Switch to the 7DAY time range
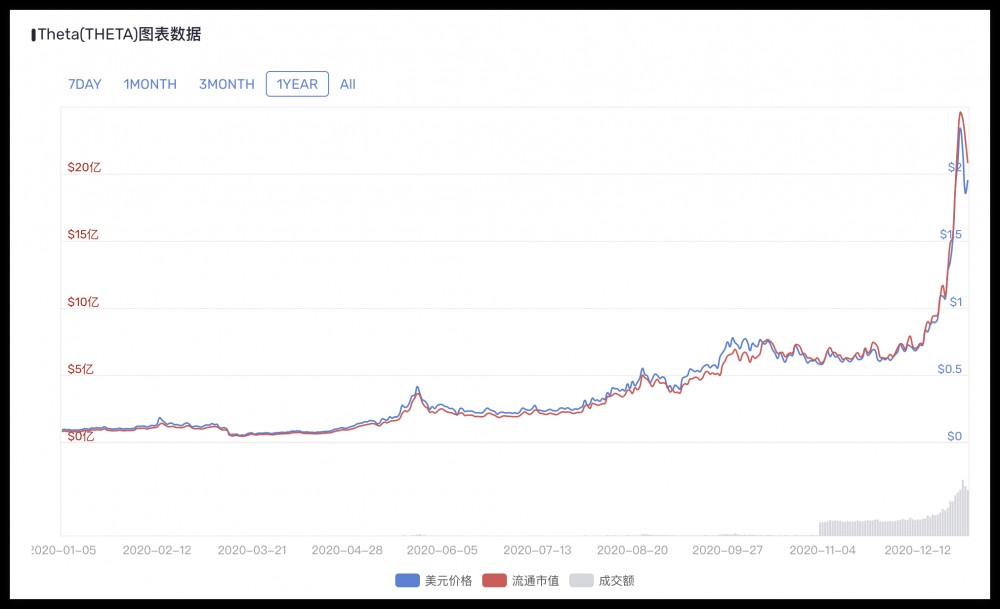The width and height of the screenshot is (1000, 609). 85,84
